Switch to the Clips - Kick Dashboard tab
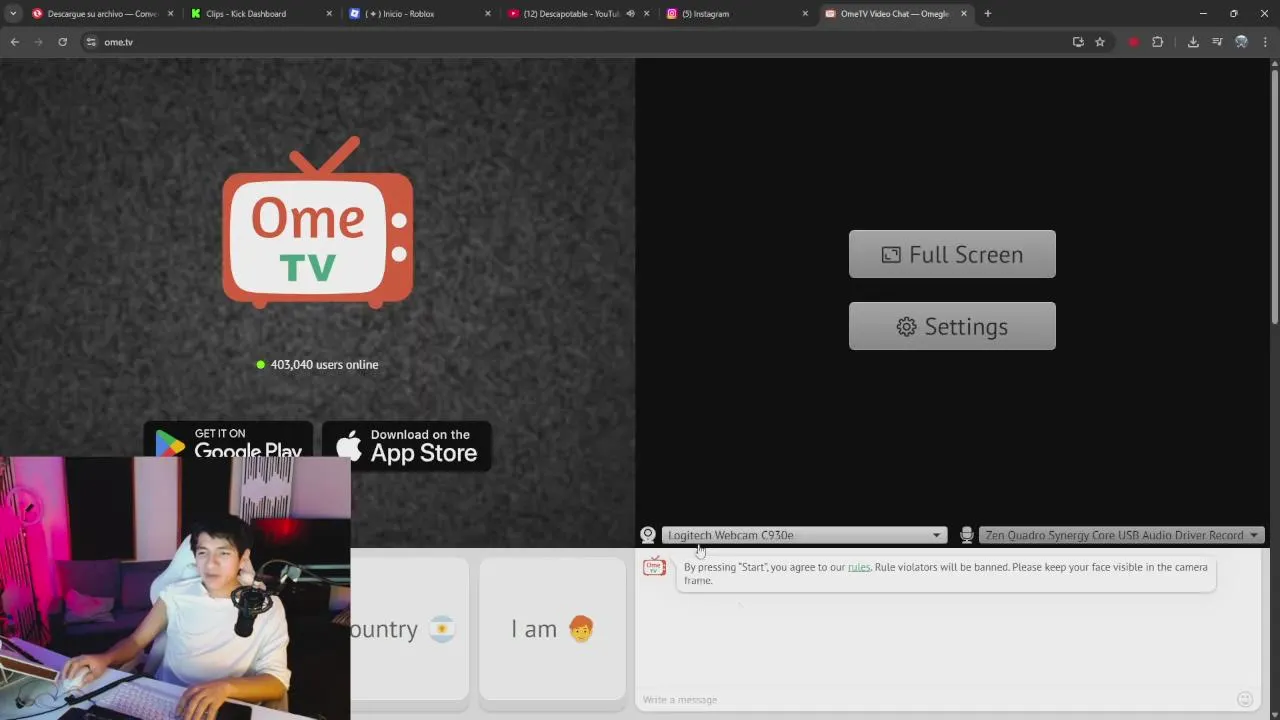This screenshot has width=1280, height=720. (262, 14)
